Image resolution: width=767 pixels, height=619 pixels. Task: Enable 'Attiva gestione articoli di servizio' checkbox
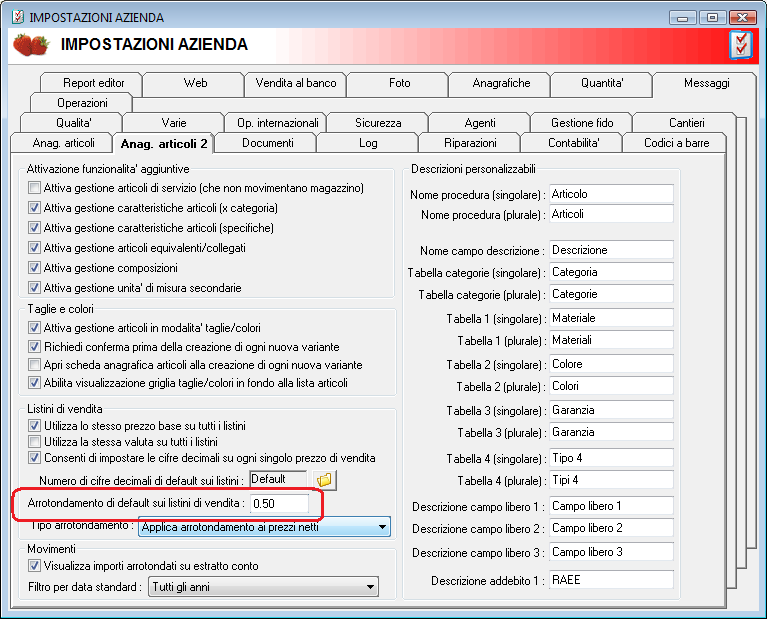click(34, 187)
